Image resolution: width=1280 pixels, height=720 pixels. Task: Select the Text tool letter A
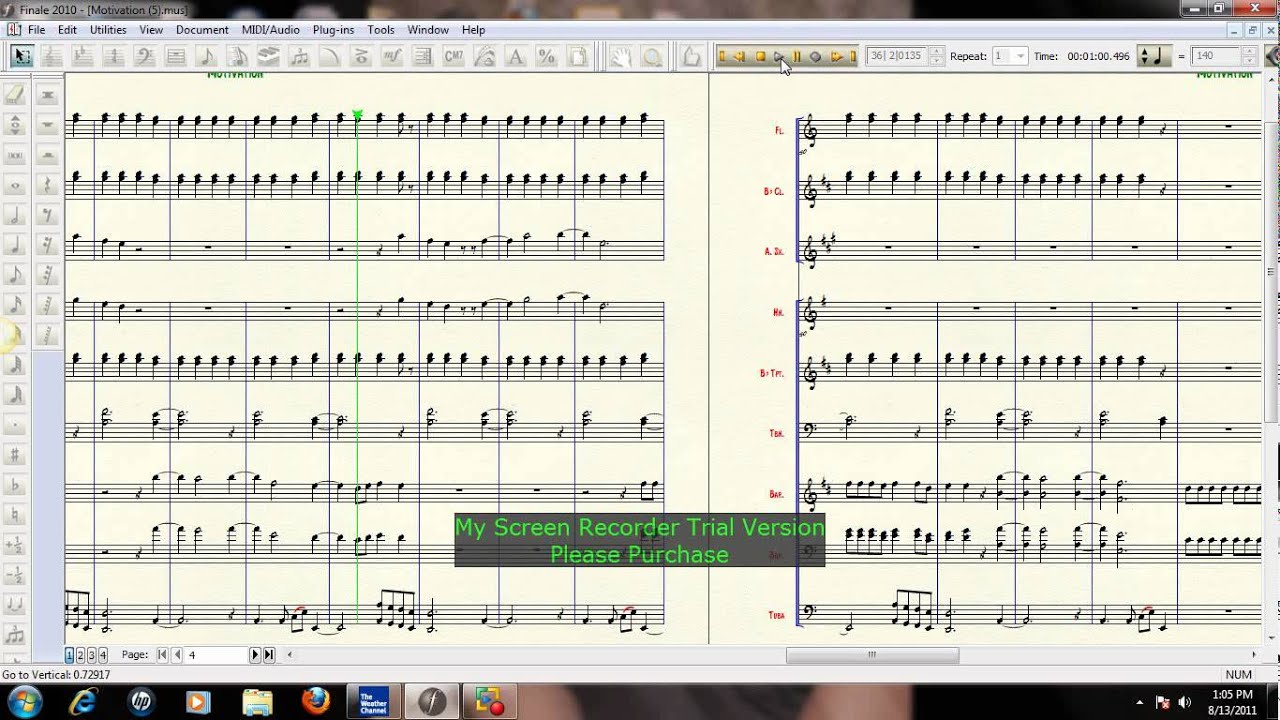point(516,56)
